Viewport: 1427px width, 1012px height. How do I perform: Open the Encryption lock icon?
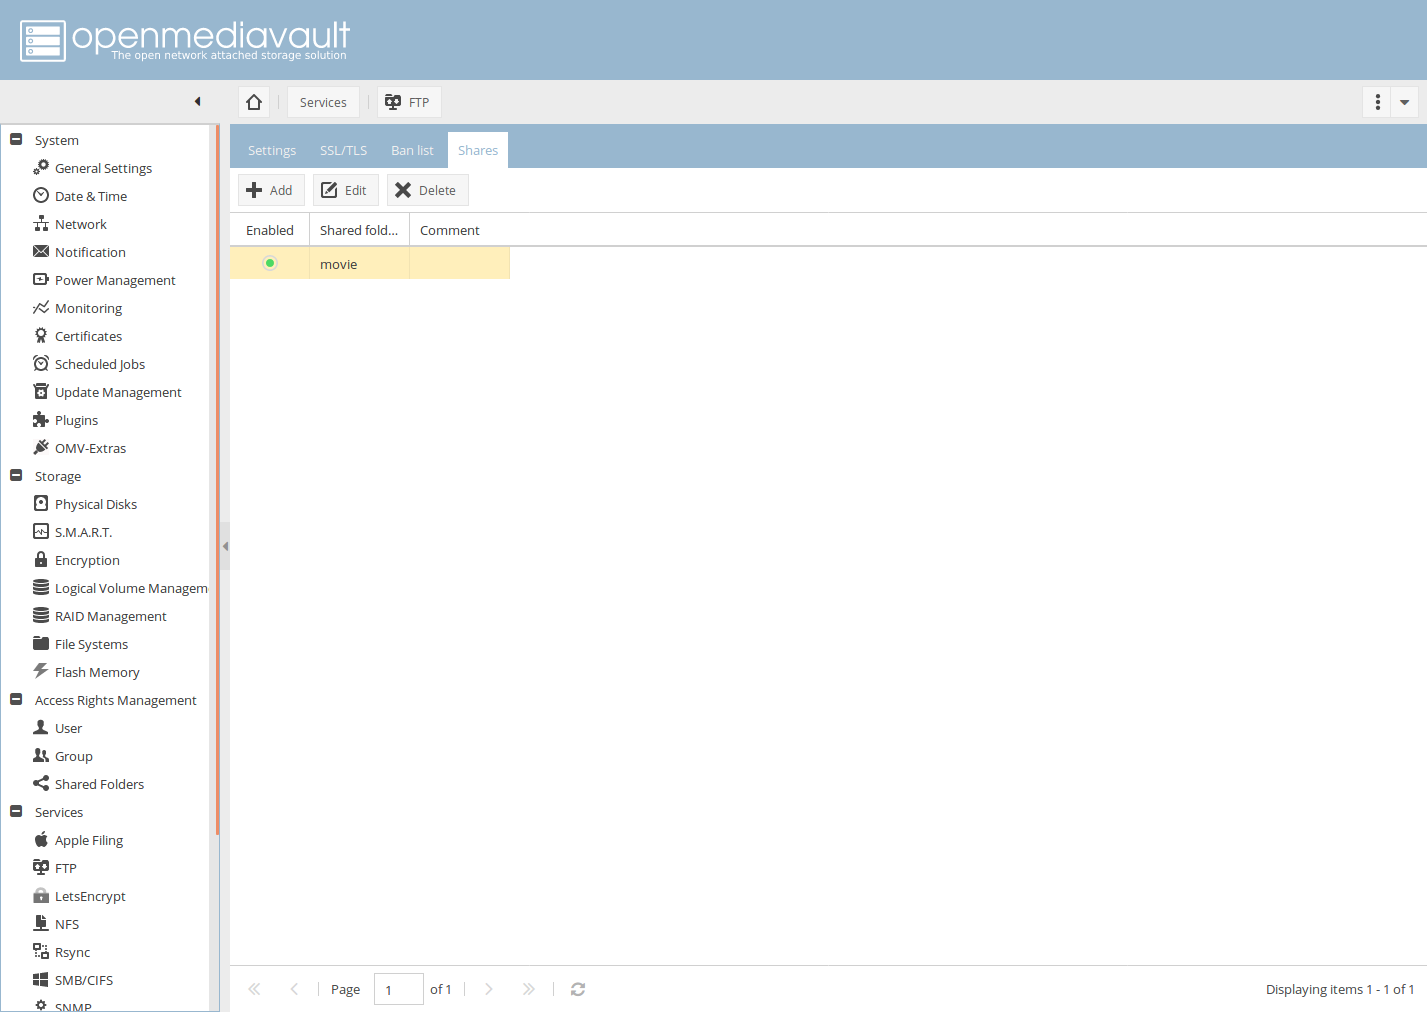pos(41,559)
